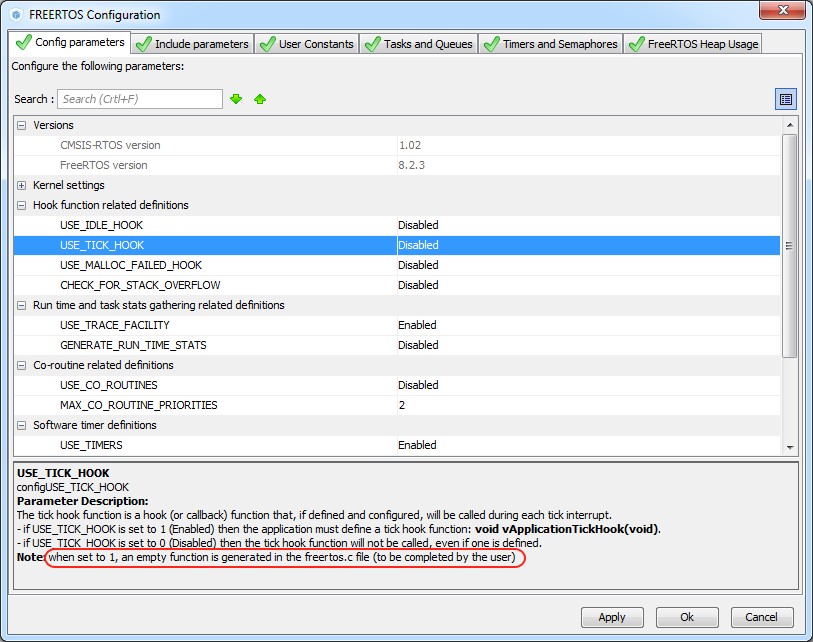Click the CMSIS-RTOS version row
Image resolution: width=813 pixels, height=642 pixels.
point(397,145)
